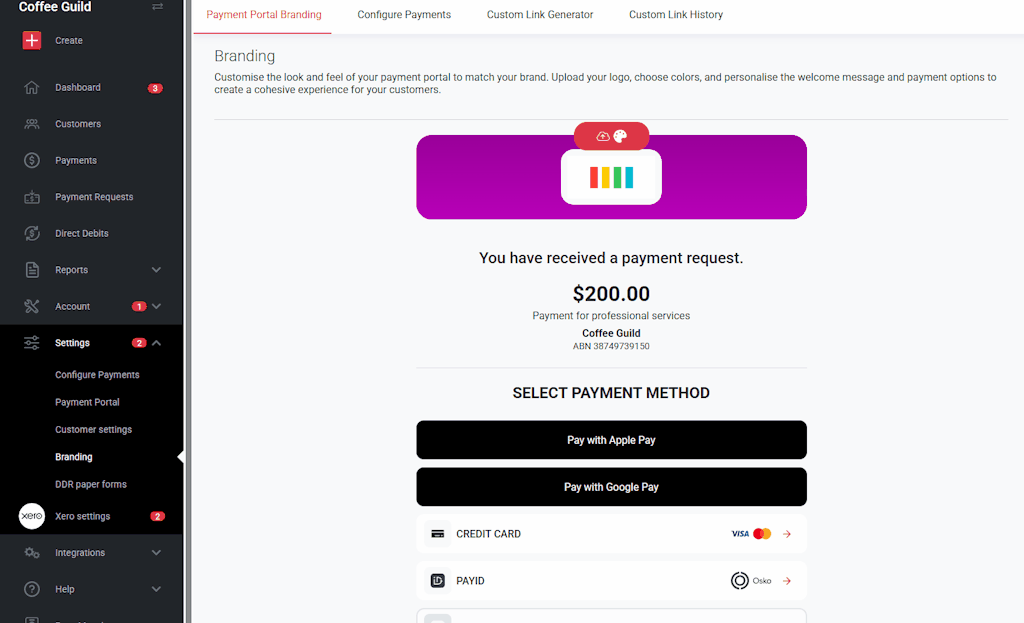
Task: Open the Dashboard home icon
Action: [32, 88]
